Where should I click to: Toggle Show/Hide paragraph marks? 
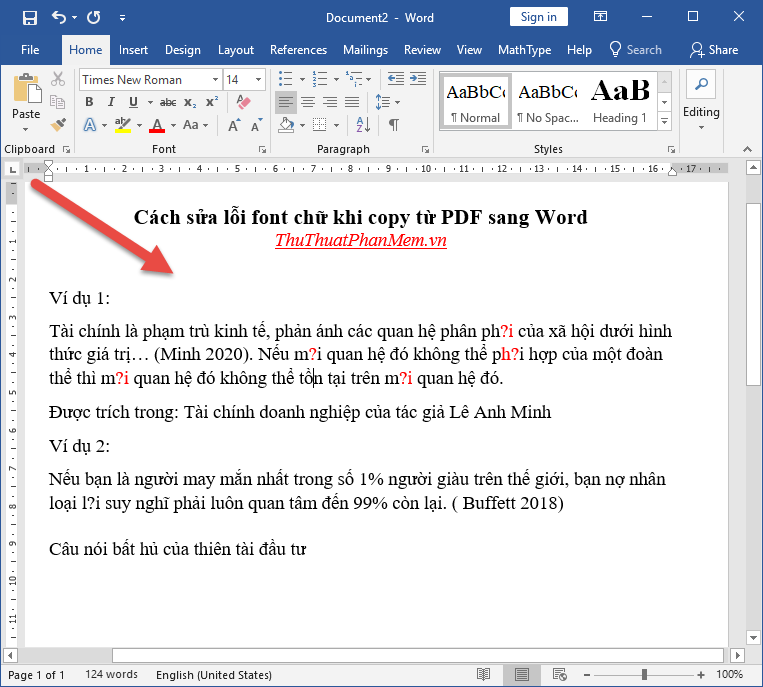[394, 125]
